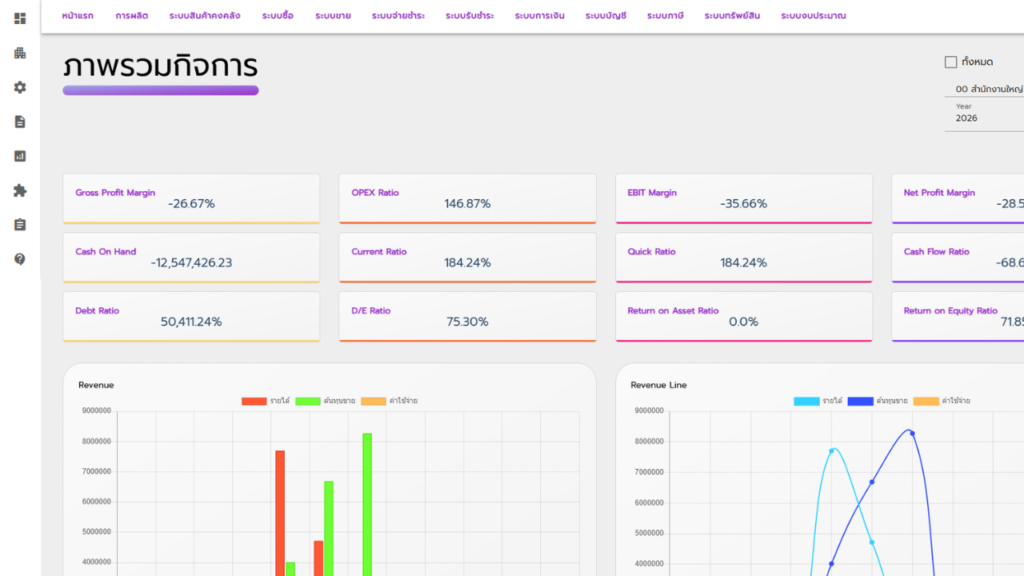
Task: Click the help question mark icon
Action: pyautogui.click(x=20, y=259)
